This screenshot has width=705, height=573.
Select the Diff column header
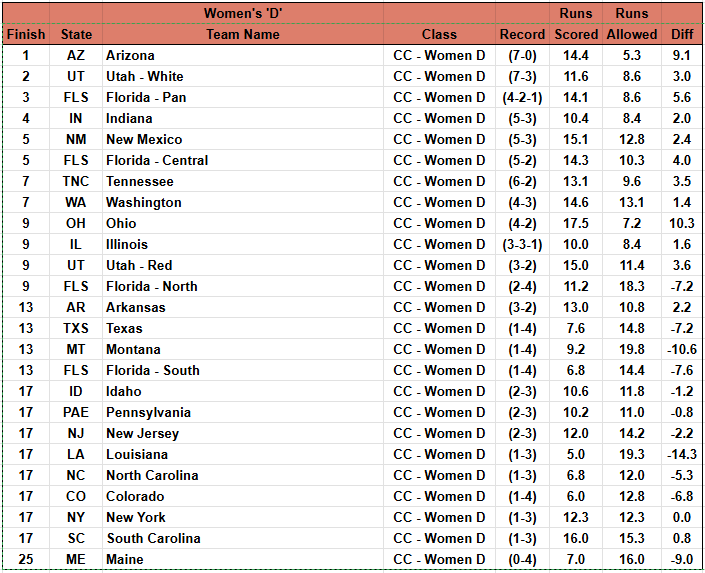click(x=682, y=34)
